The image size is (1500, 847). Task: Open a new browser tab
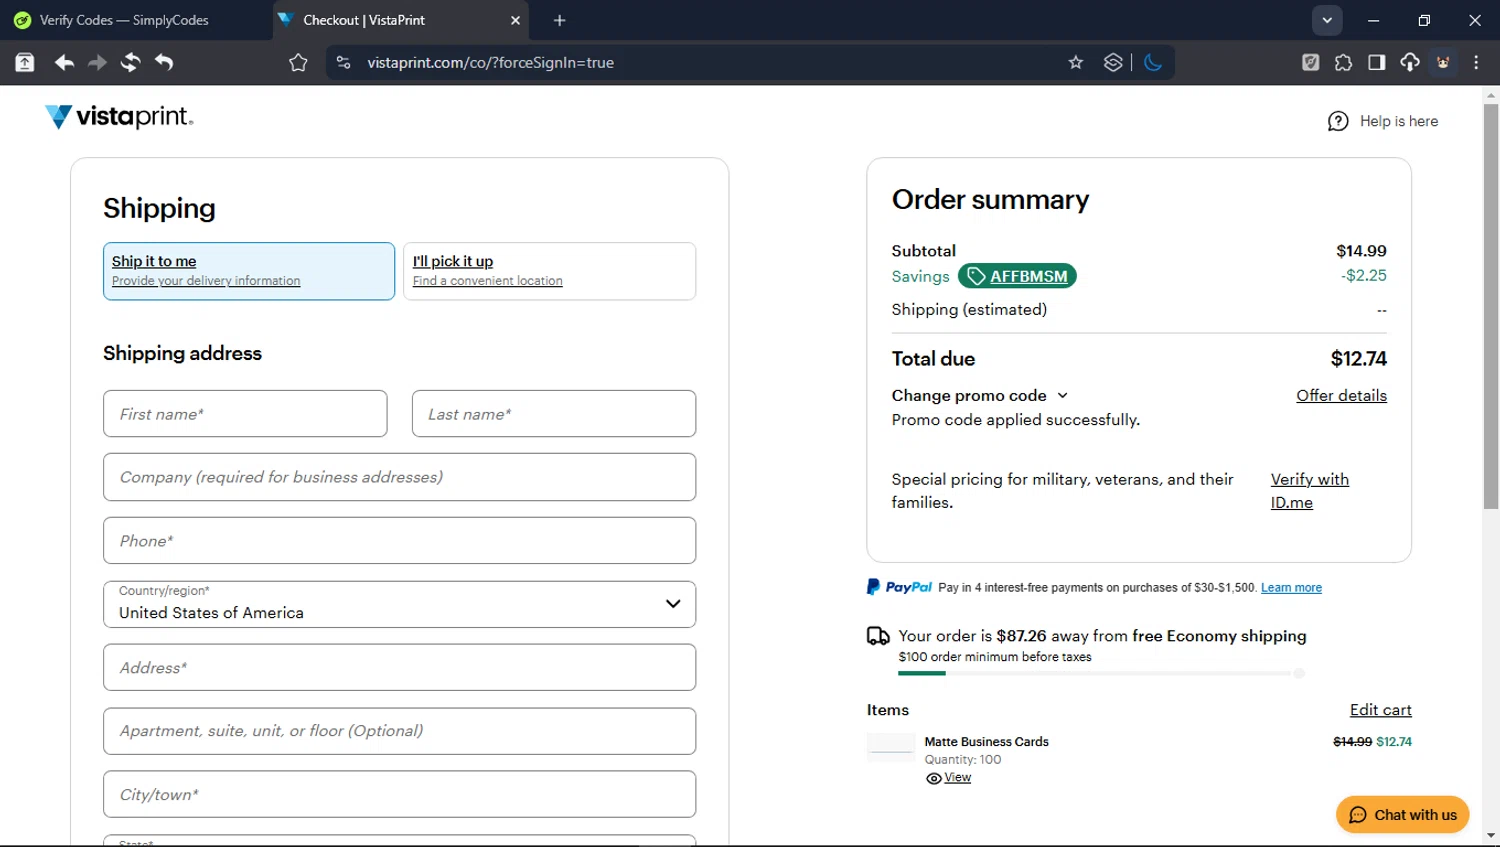560,20
